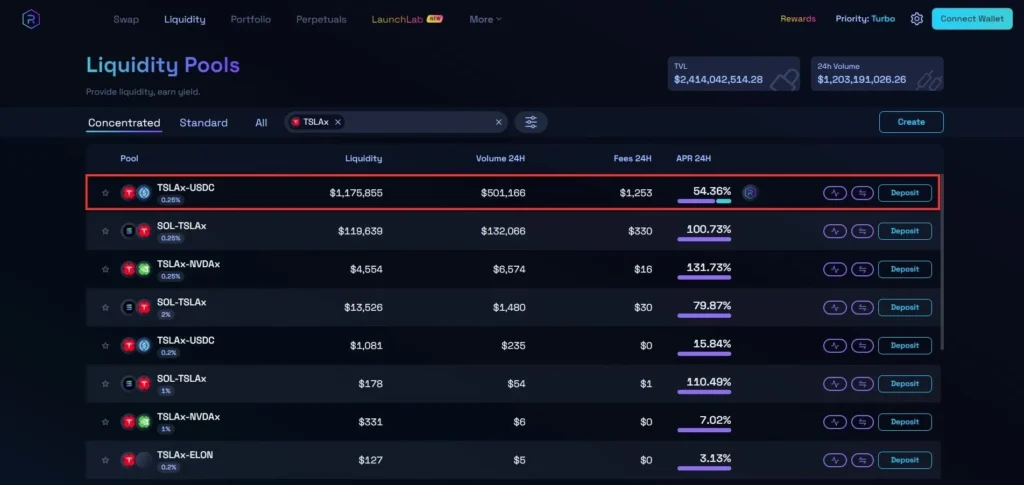The width and height of the screenshot is (1024, 485).
Task: Click the APR bar under 131.73%
Action: pyautogui.click(x=704, y=277)
